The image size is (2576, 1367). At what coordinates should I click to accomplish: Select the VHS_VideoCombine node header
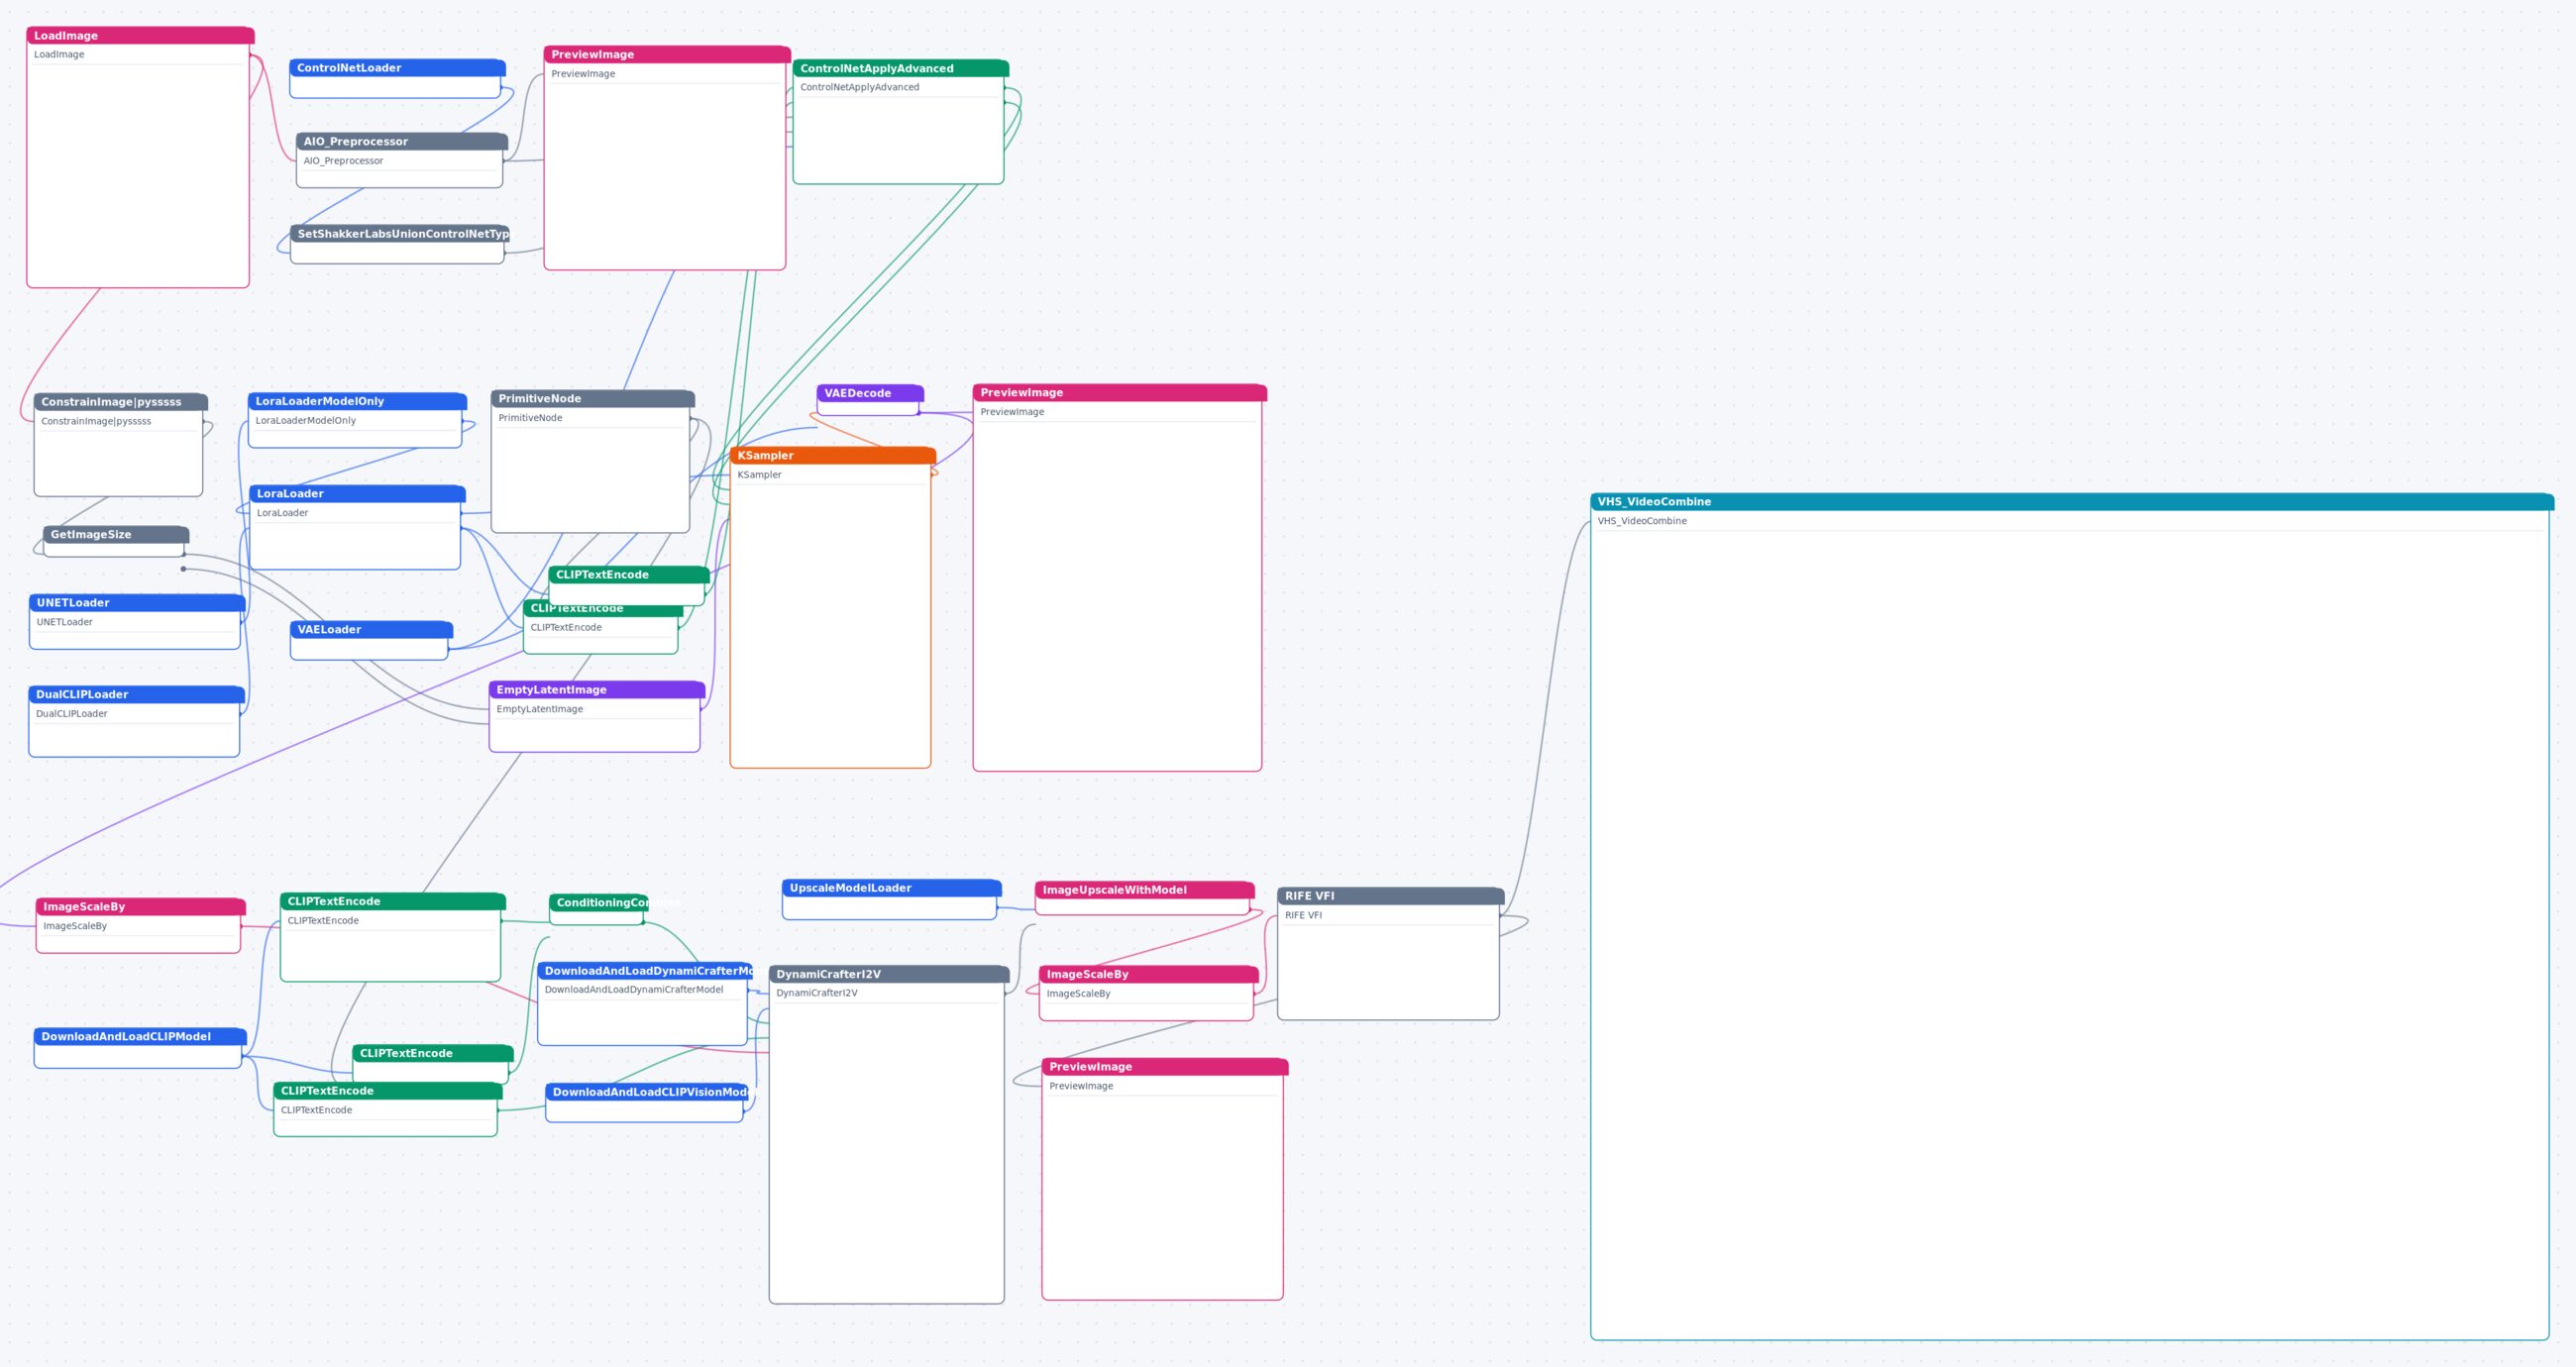pos(2071,502)
